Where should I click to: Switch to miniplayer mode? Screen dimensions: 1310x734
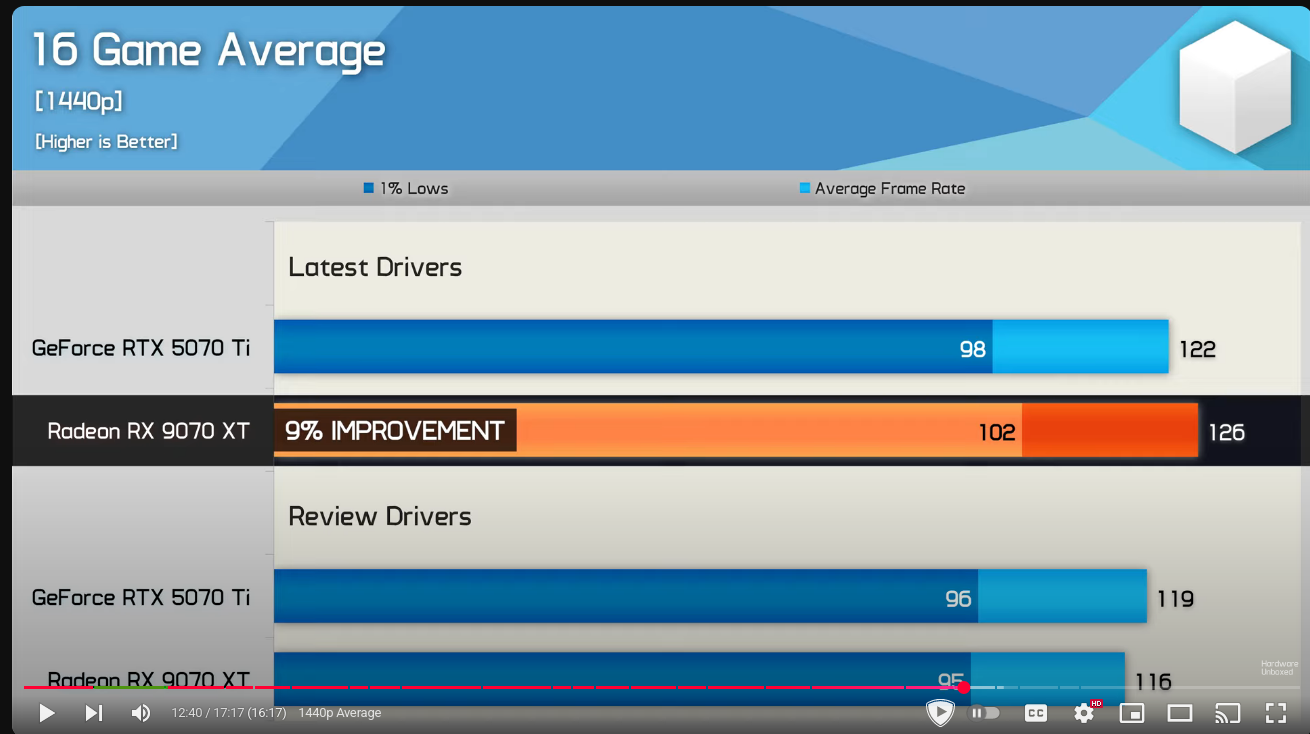point(1131,713)
